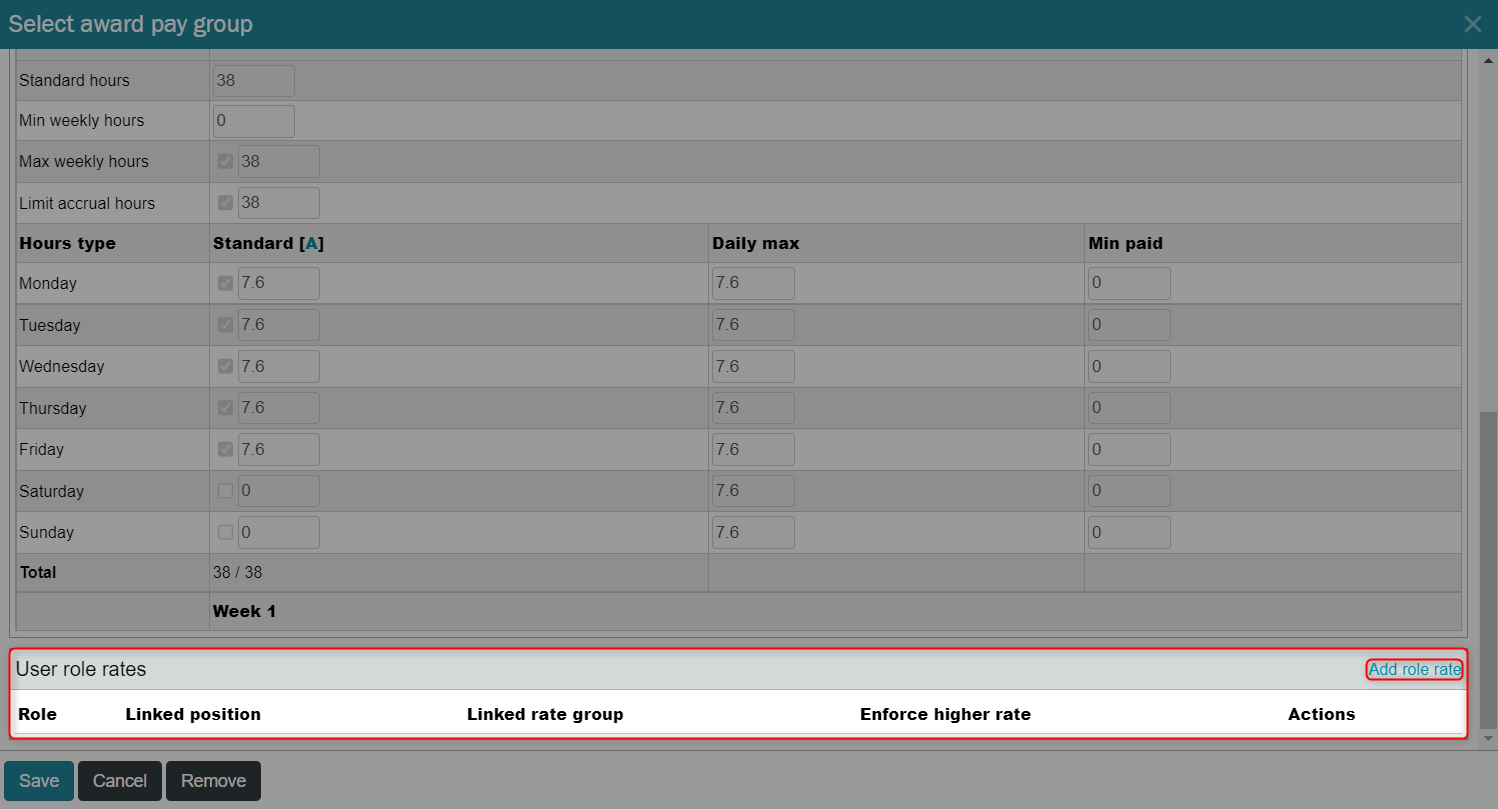Click the Linked position column header
The height and width of the screenshot is (809, 1498).
click(193, 714)
